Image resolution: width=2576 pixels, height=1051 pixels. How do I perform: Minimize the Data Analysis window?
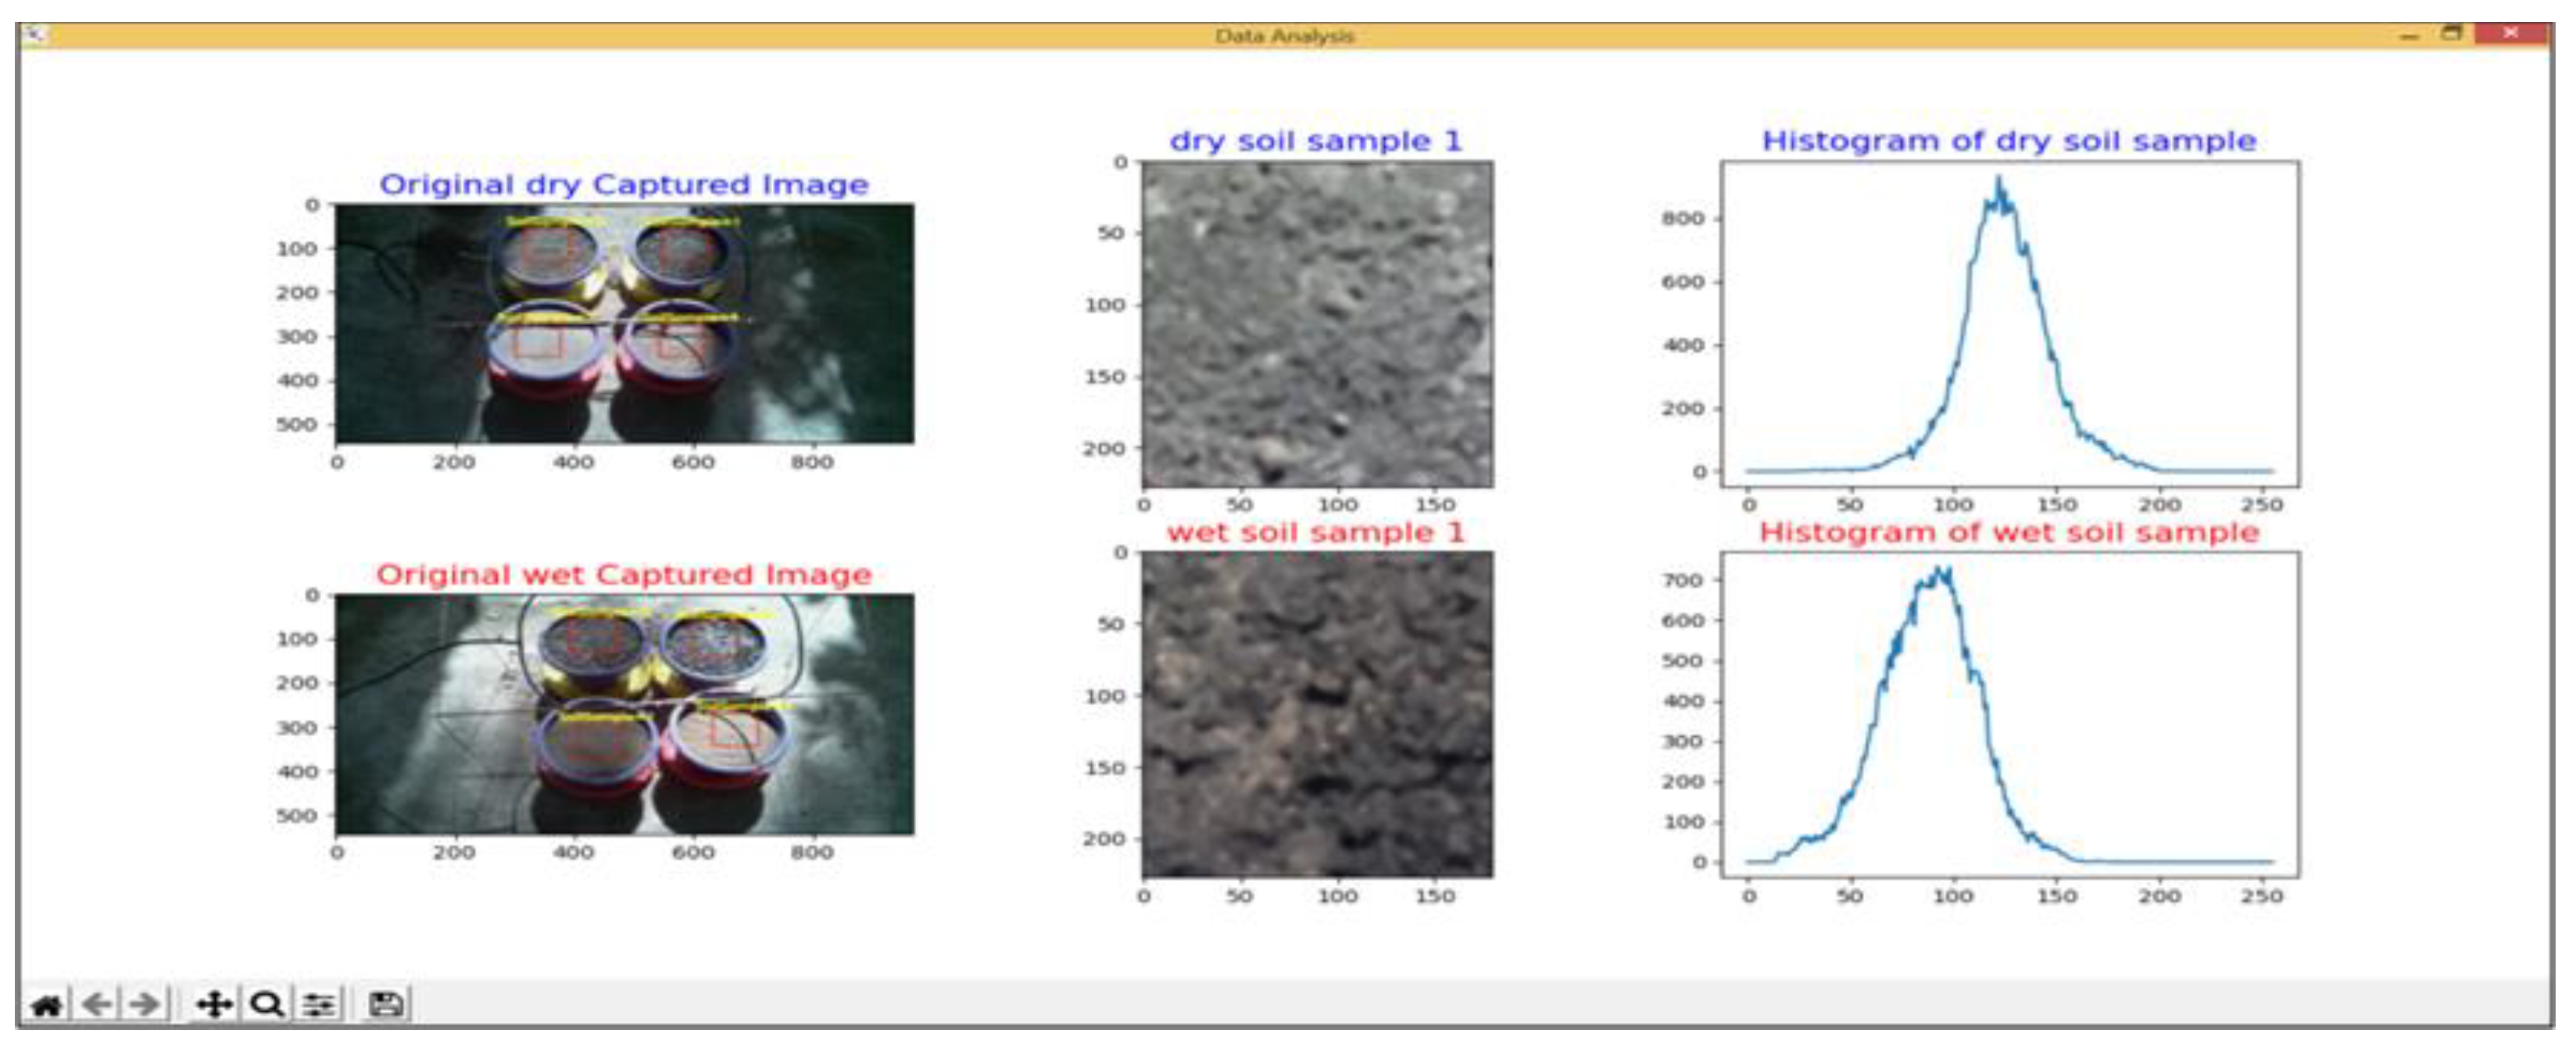pyautogui.click(x=2411, y=36)
